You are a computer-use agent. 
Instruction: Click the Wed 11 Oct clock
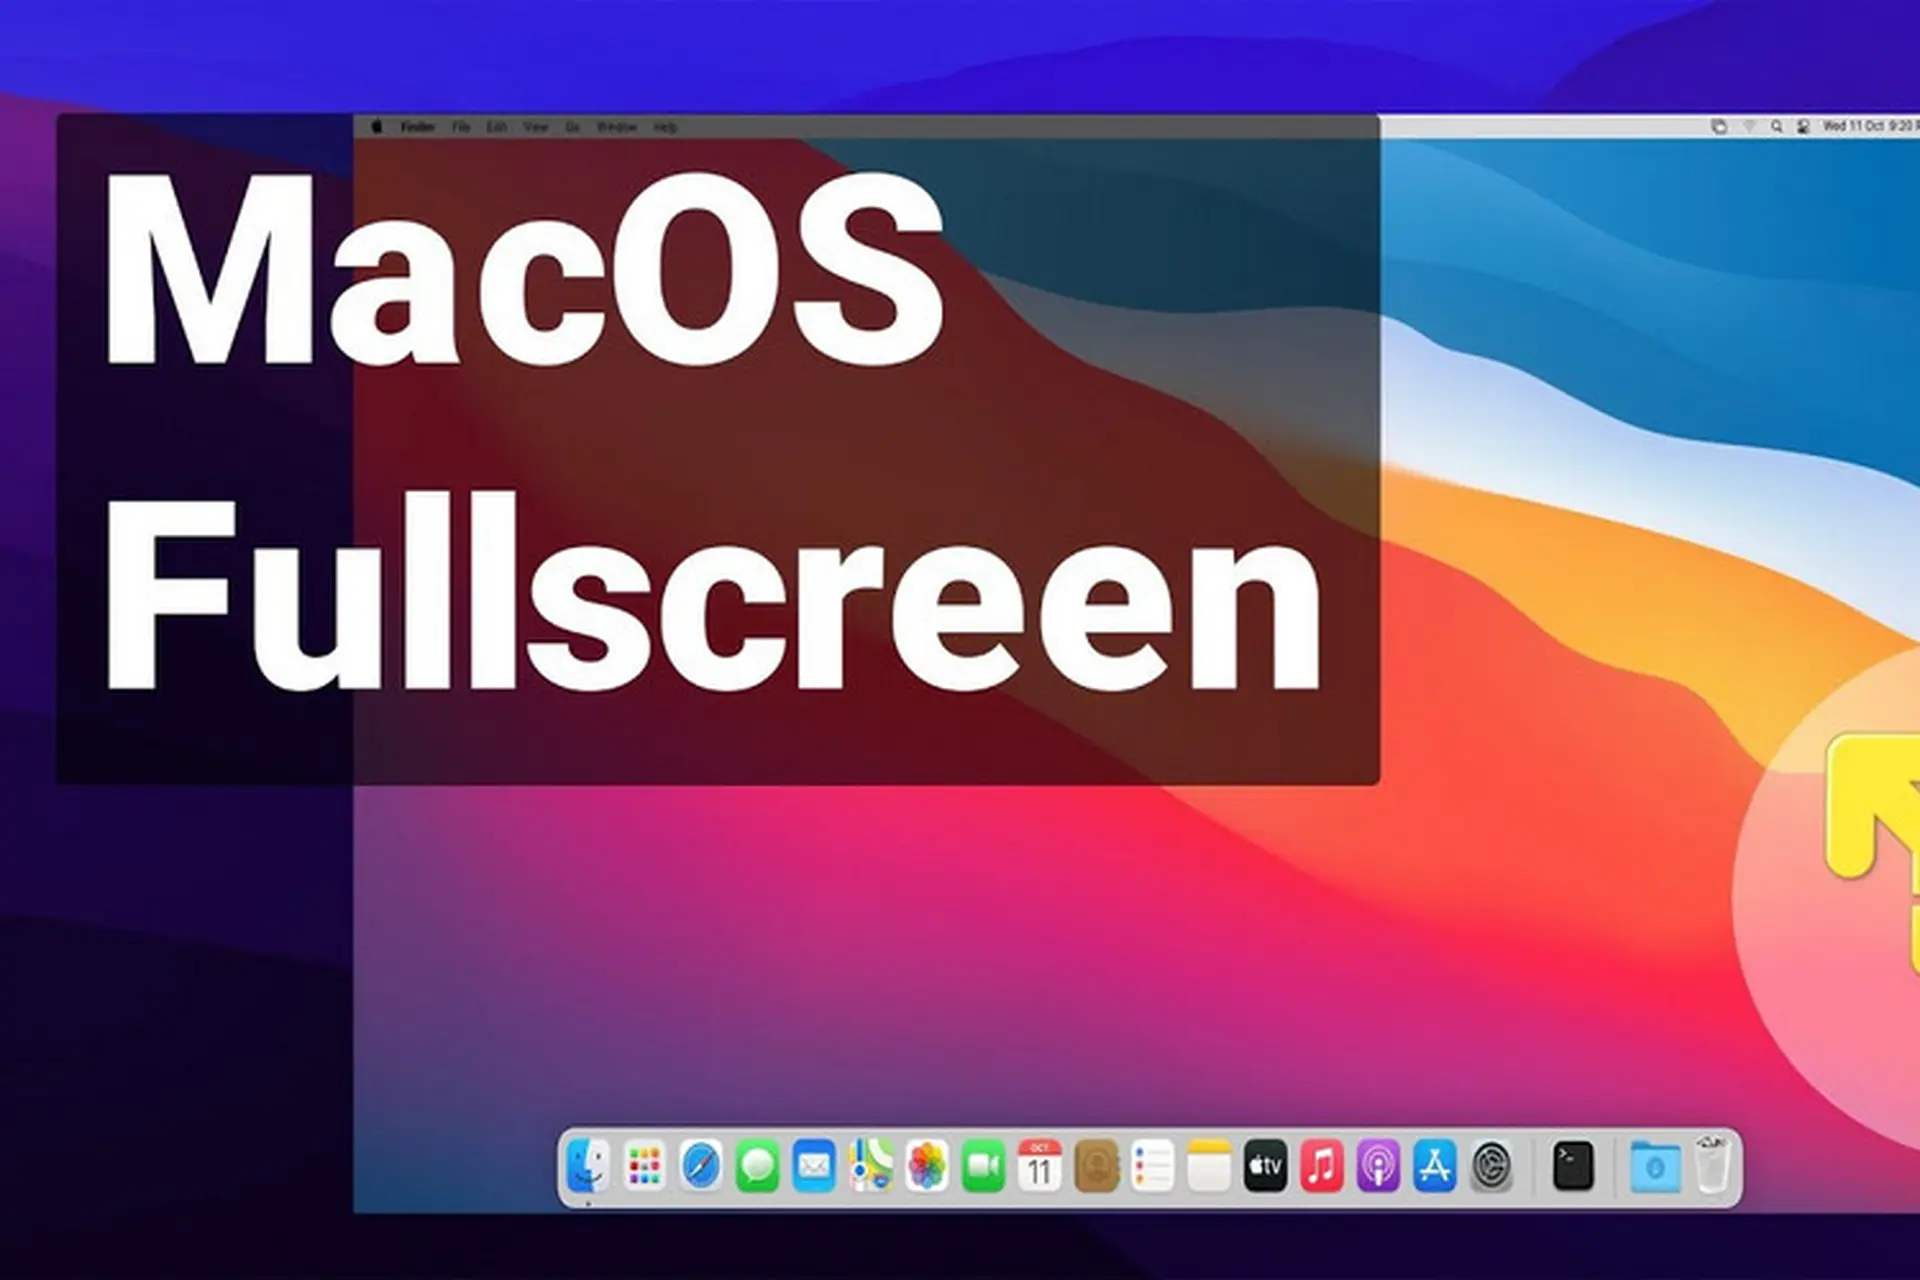tap(1870, 126)
